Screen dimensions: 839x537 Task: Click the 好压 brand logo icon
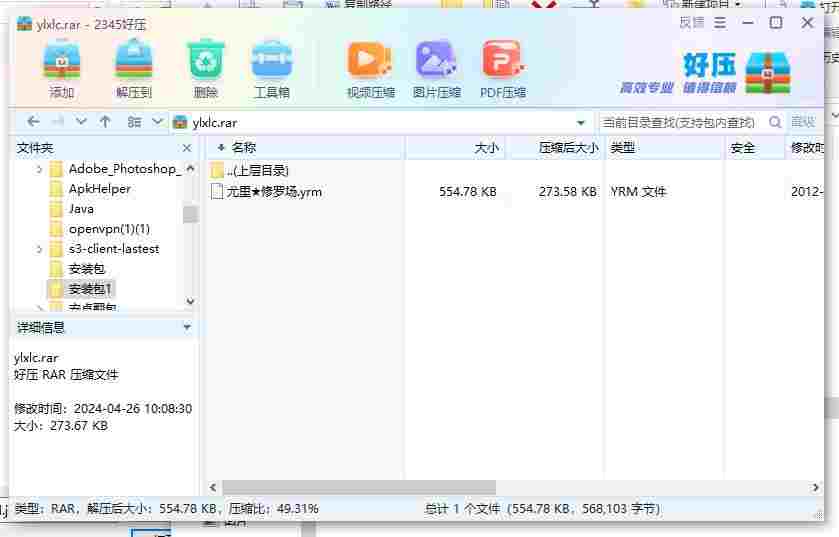pos(767,73)
